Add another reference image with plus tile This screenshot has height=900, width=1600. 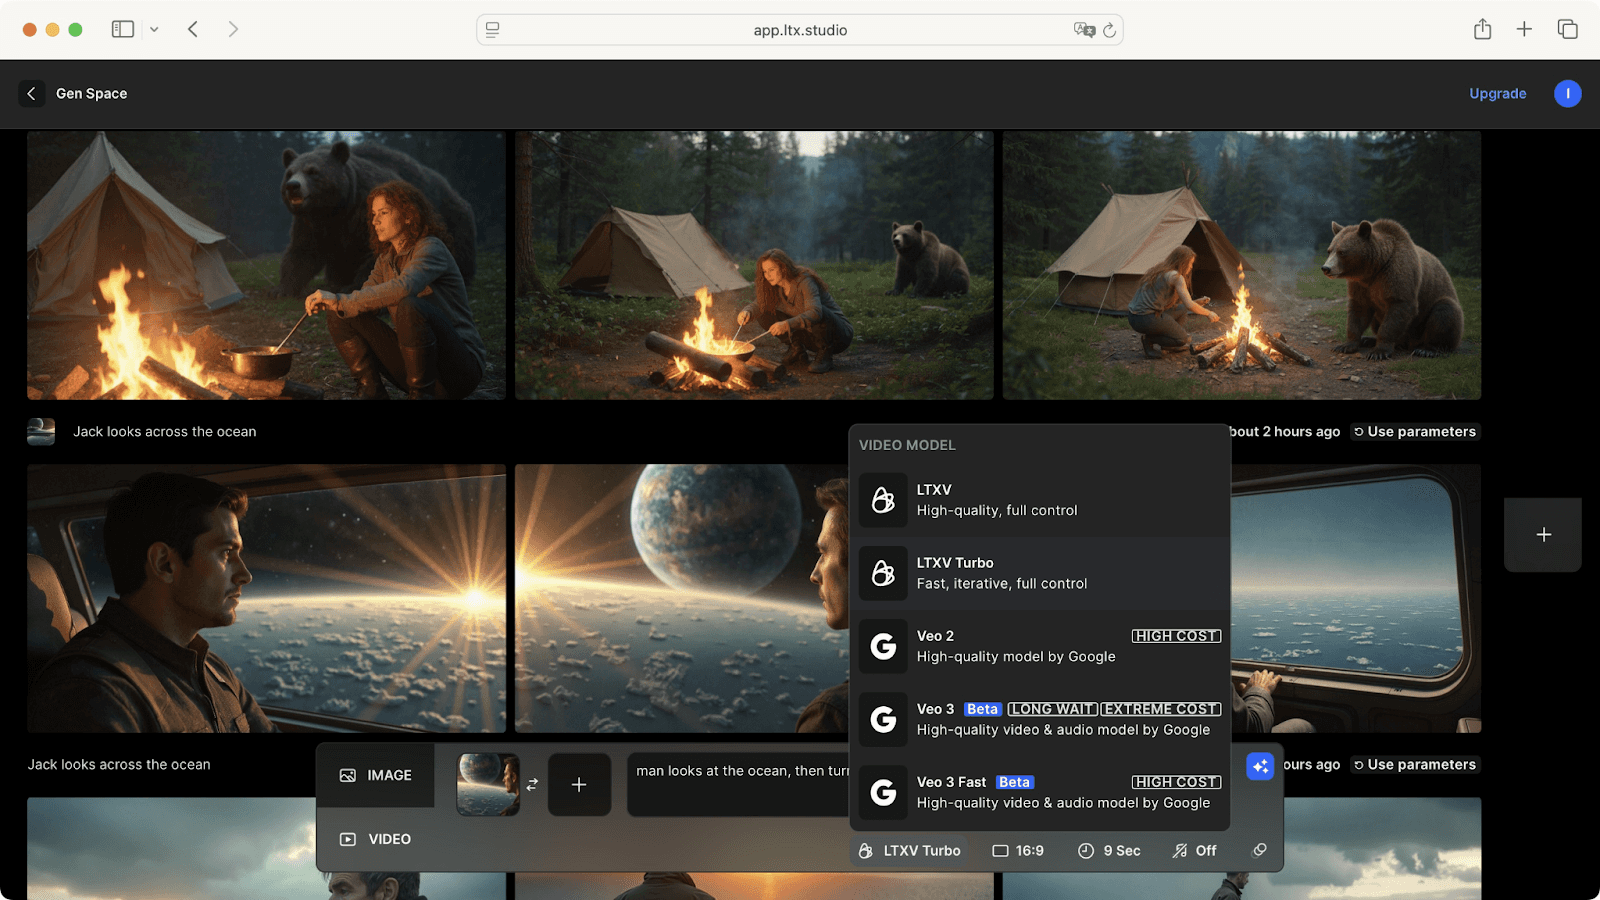(x=579, y=785)
